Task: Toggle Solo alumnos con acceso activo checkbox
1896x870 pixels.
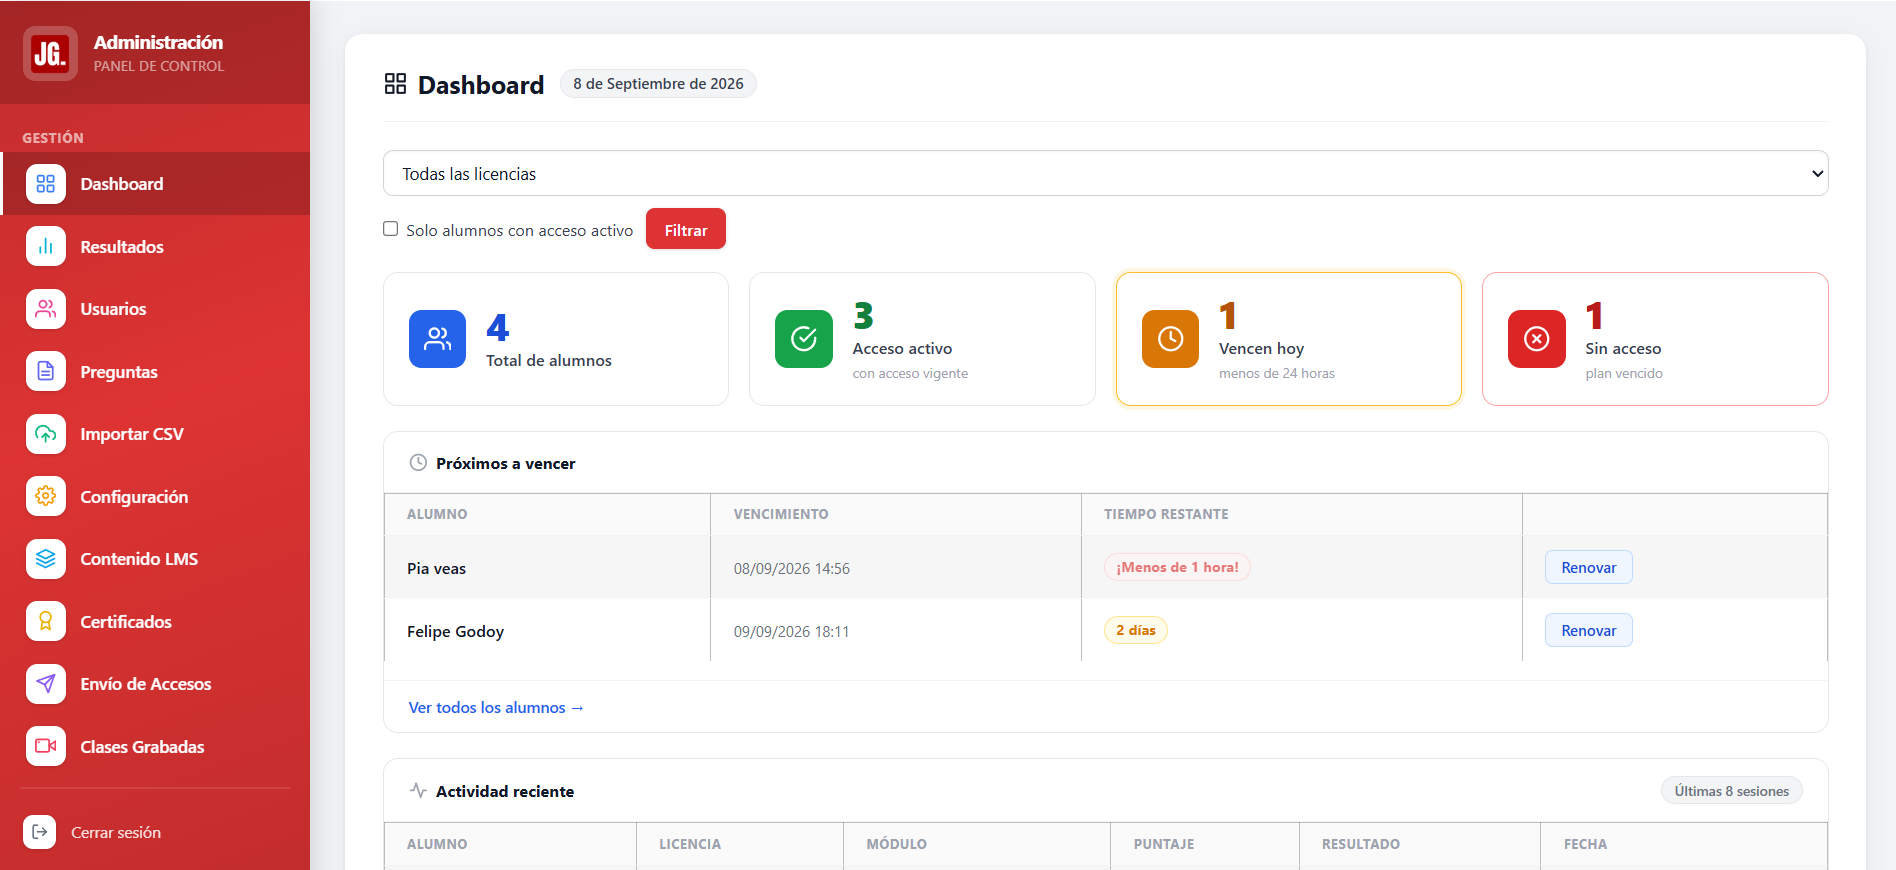Action: tap(391, 229)
